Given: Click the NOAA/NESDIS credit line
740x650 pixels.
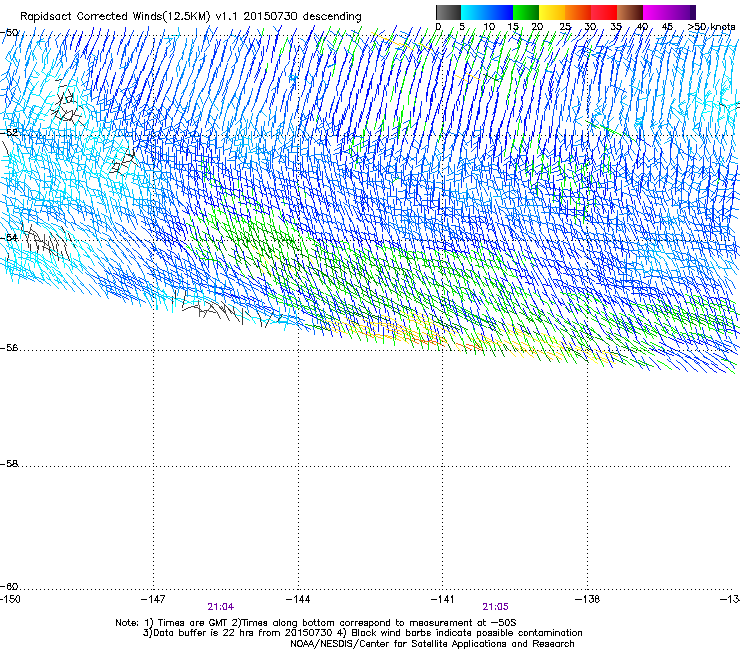Looking at the screenshot, I should 432,644.
